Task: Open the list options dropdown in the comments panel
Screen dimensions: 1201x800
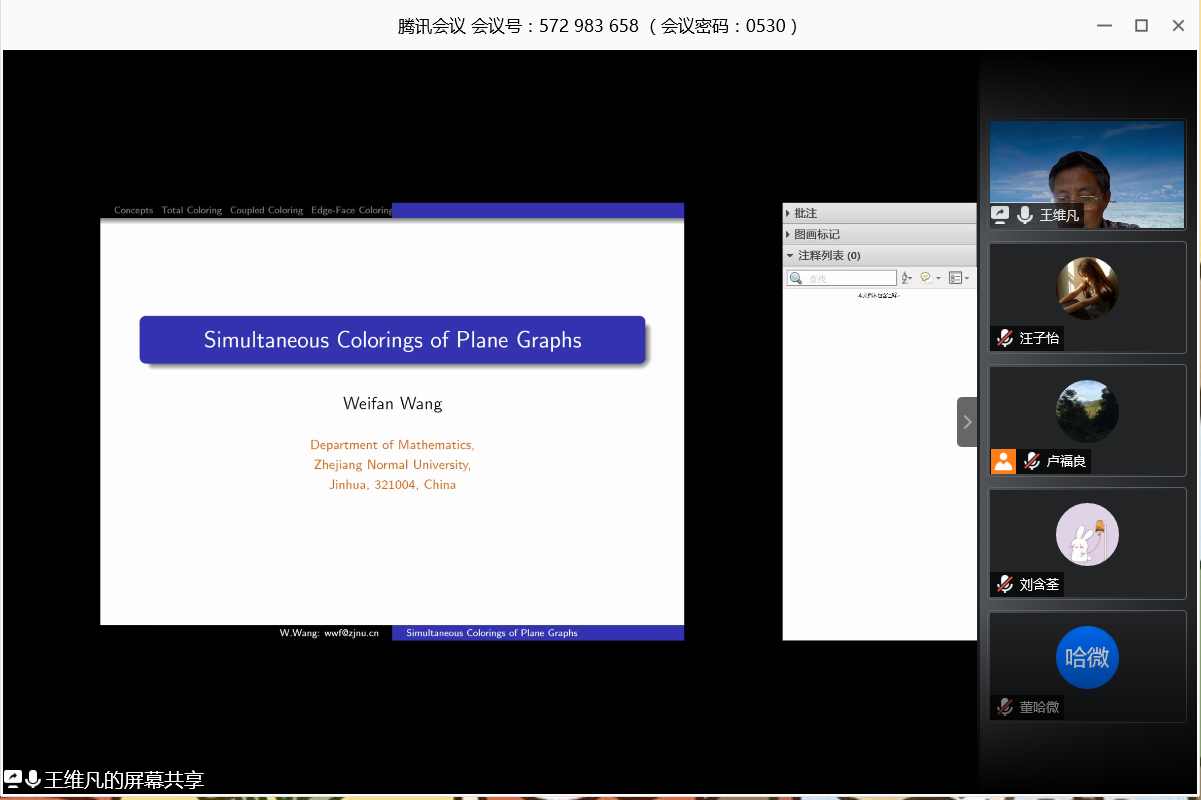Action: pyautogui.click(x=958, y=278)
